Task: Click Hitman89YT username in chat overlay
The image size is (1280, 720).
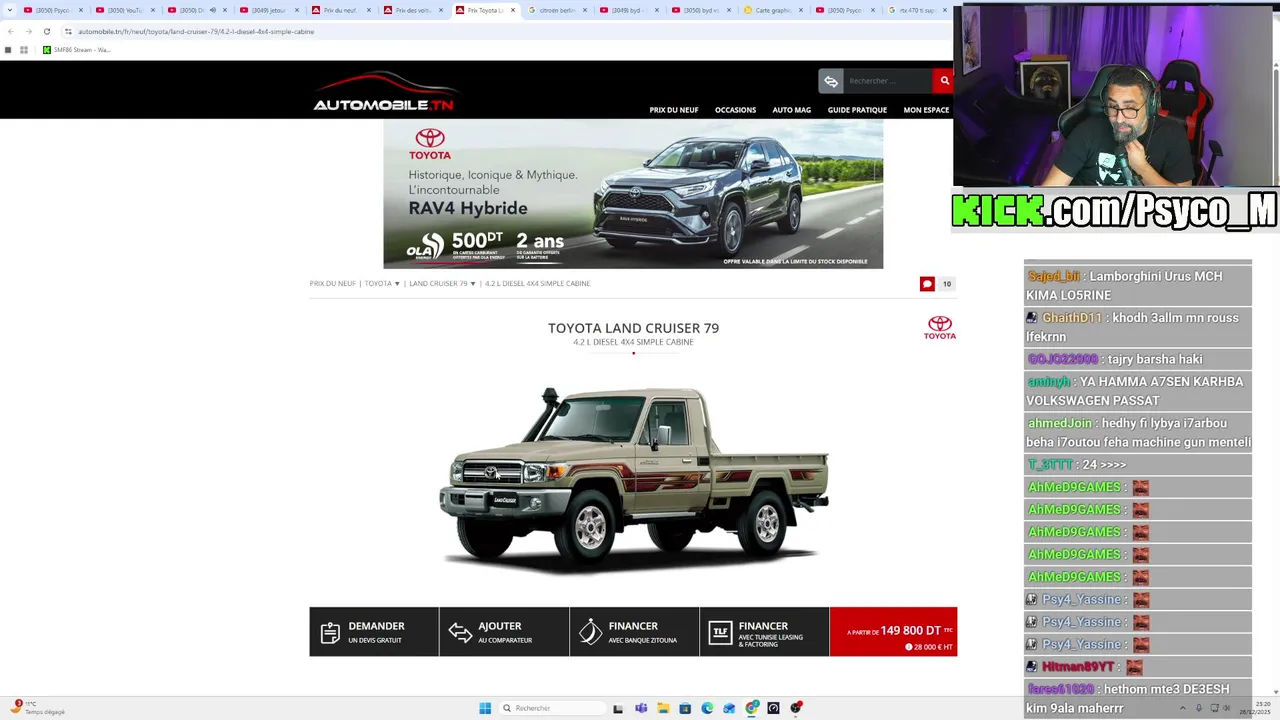Action: (x=1078, y=667)
